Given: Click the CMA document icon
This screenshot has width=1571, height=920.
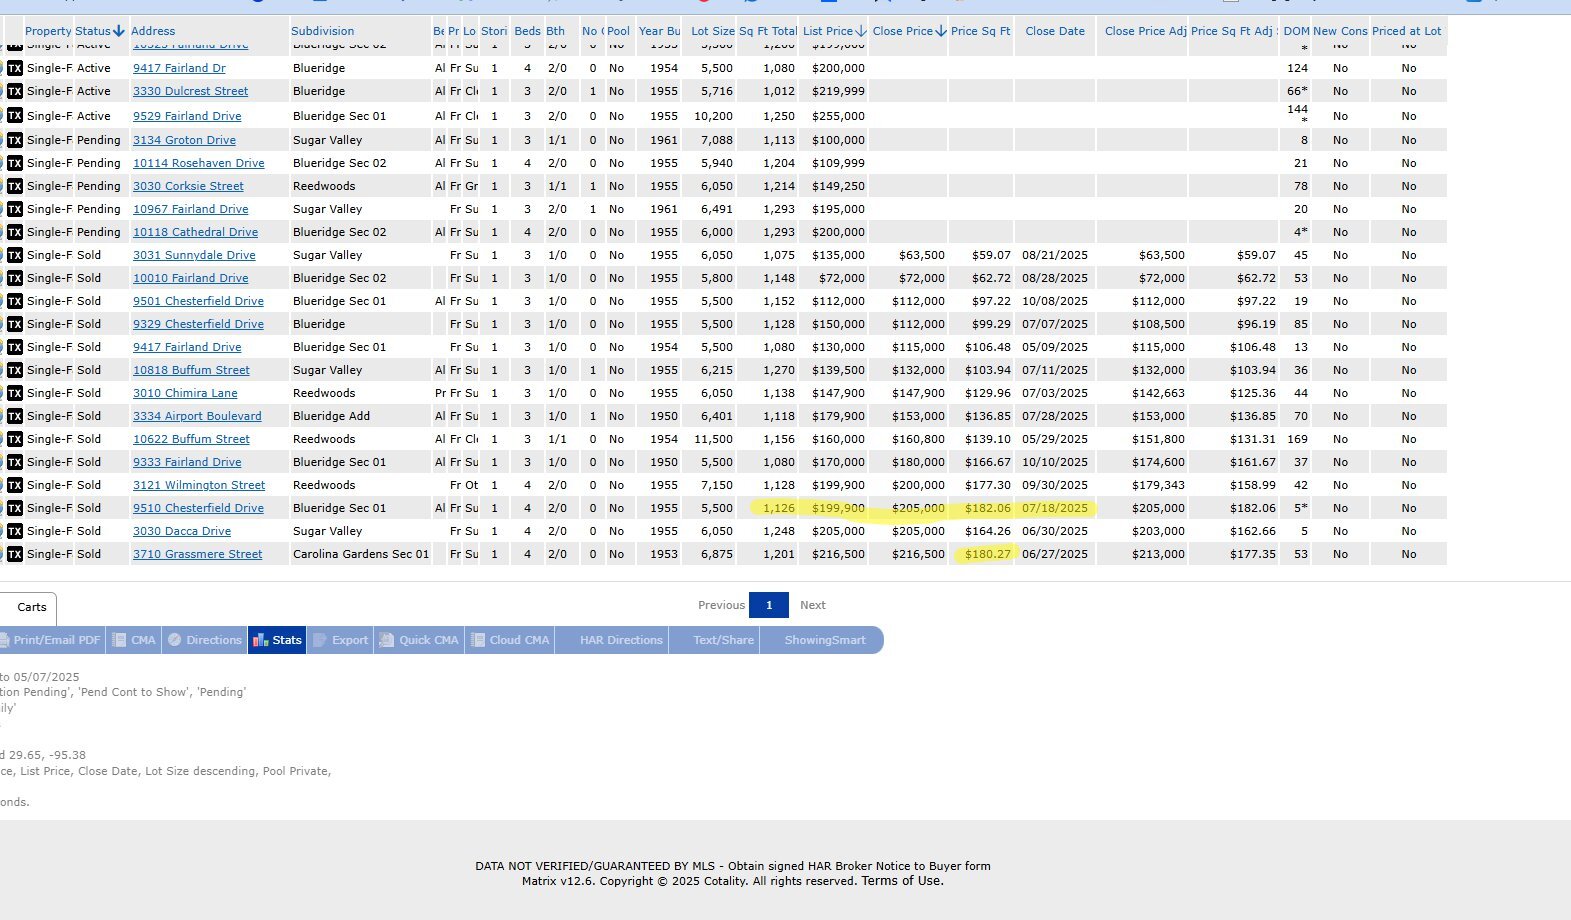Looking at the screenshot, I should (119, 640).
